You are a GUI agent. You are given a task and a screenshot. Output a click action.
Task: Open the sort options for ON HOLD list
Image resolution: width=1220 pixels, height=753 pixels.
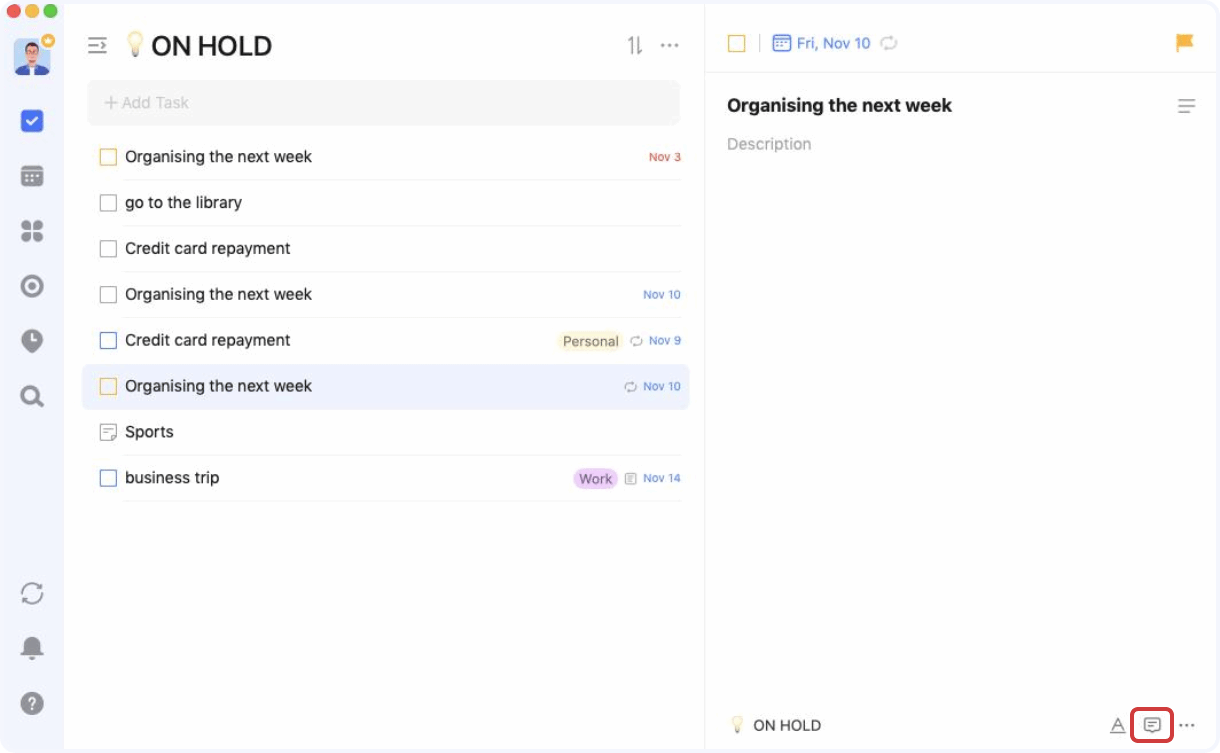(635, 45)
